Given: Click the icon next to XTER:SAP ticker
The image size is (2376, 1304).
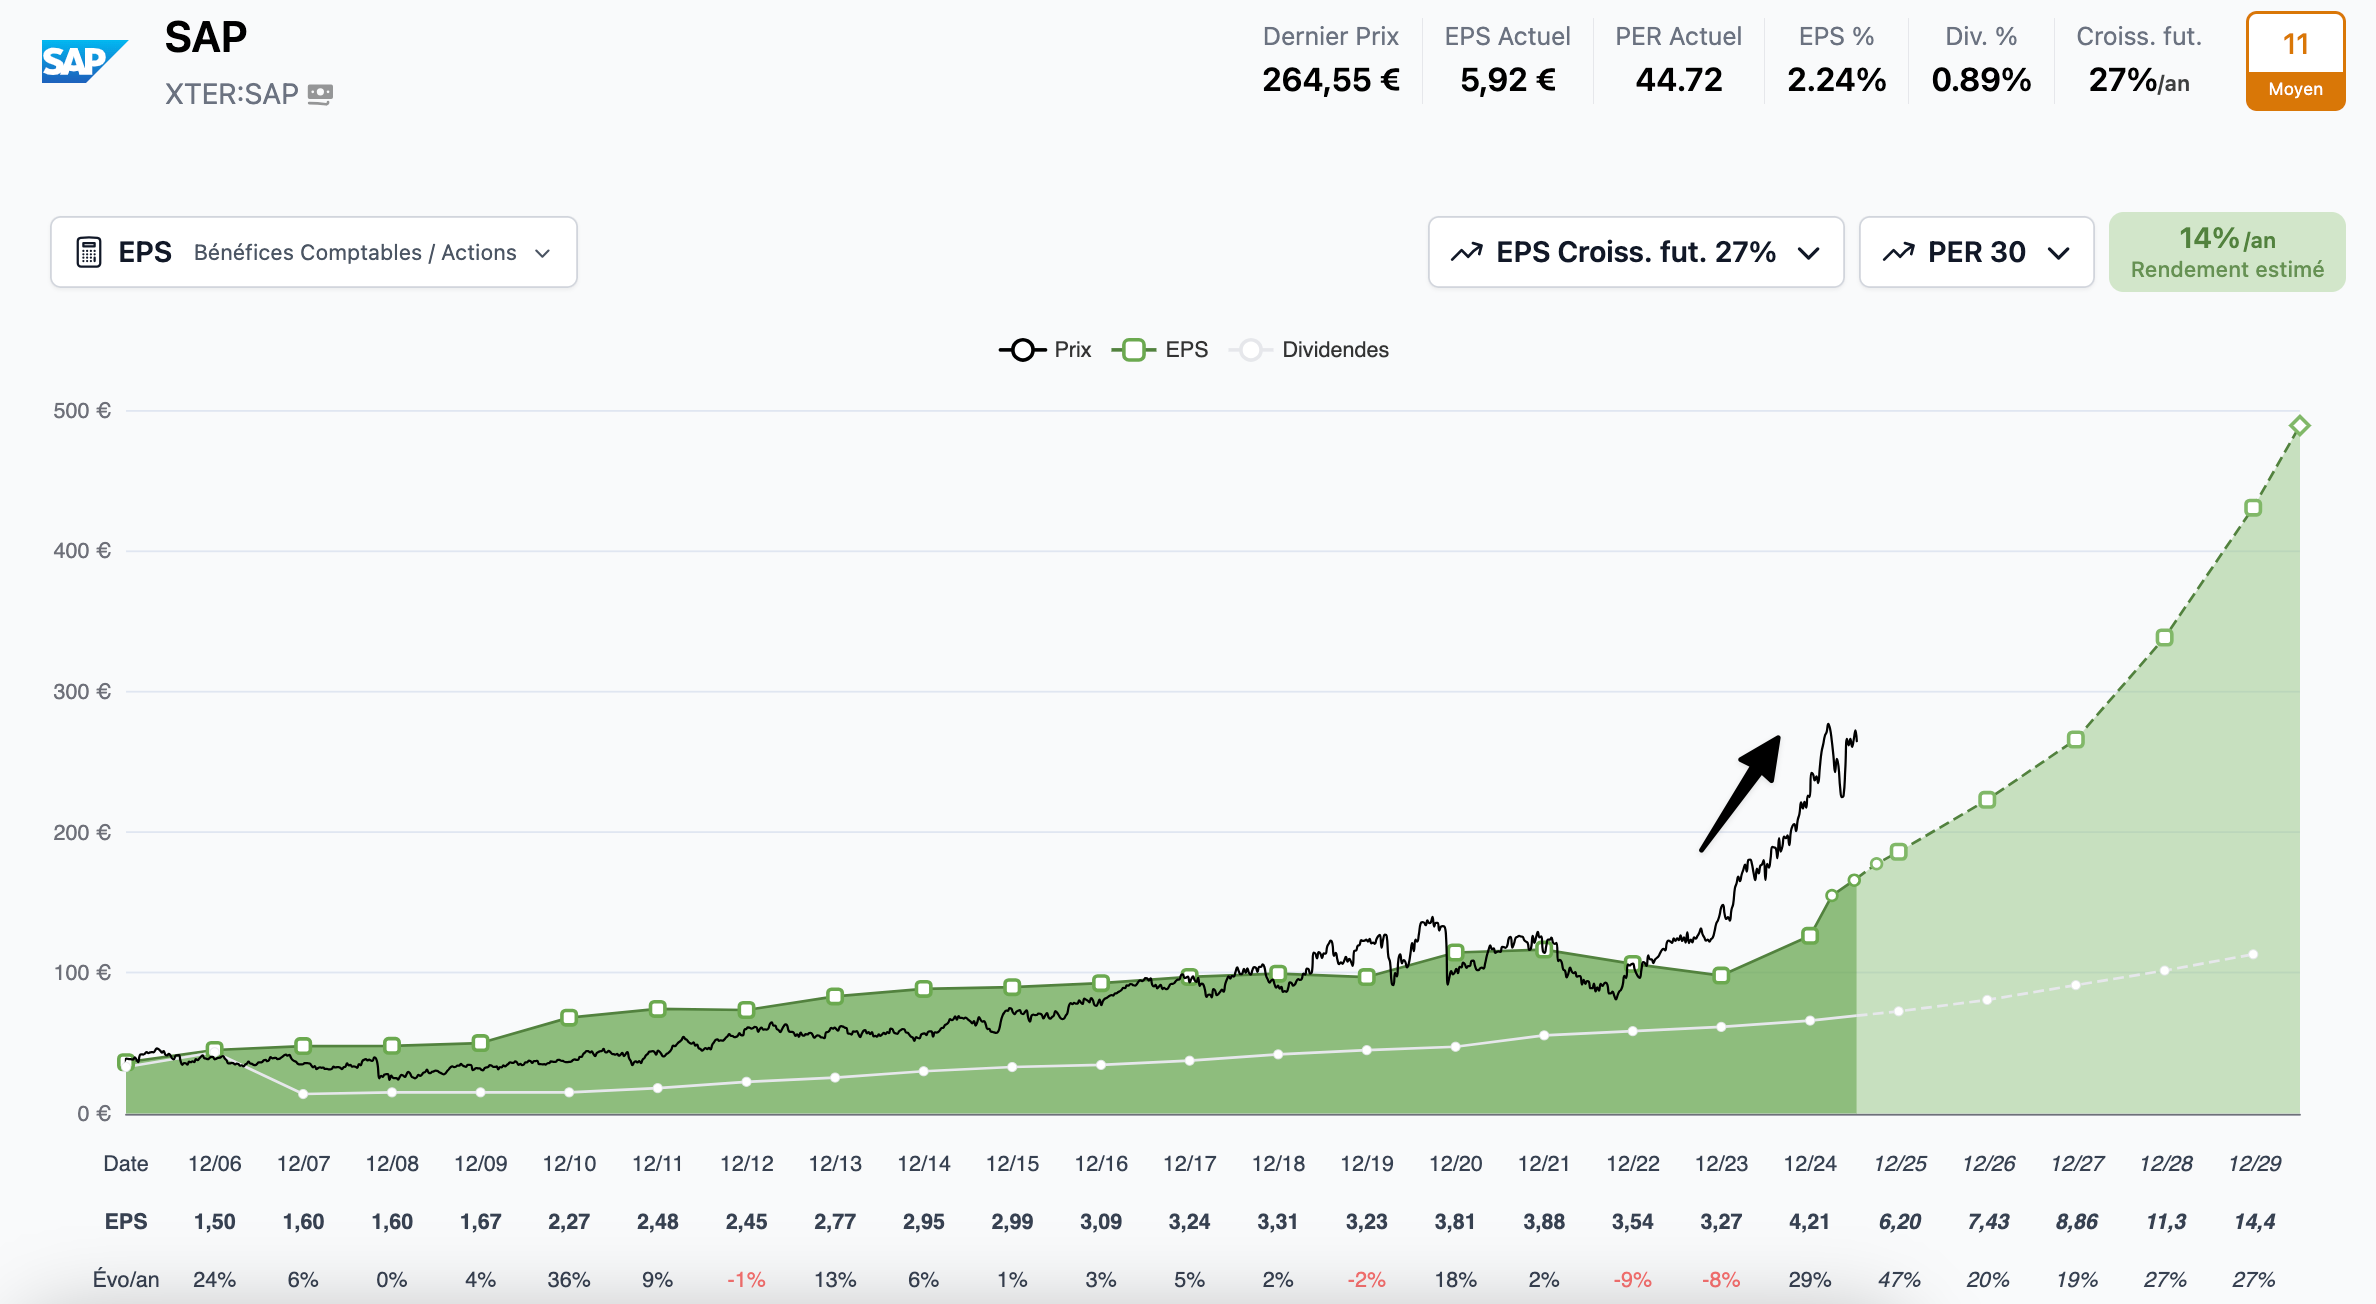Looking at the screenshot, I should 320,94.
